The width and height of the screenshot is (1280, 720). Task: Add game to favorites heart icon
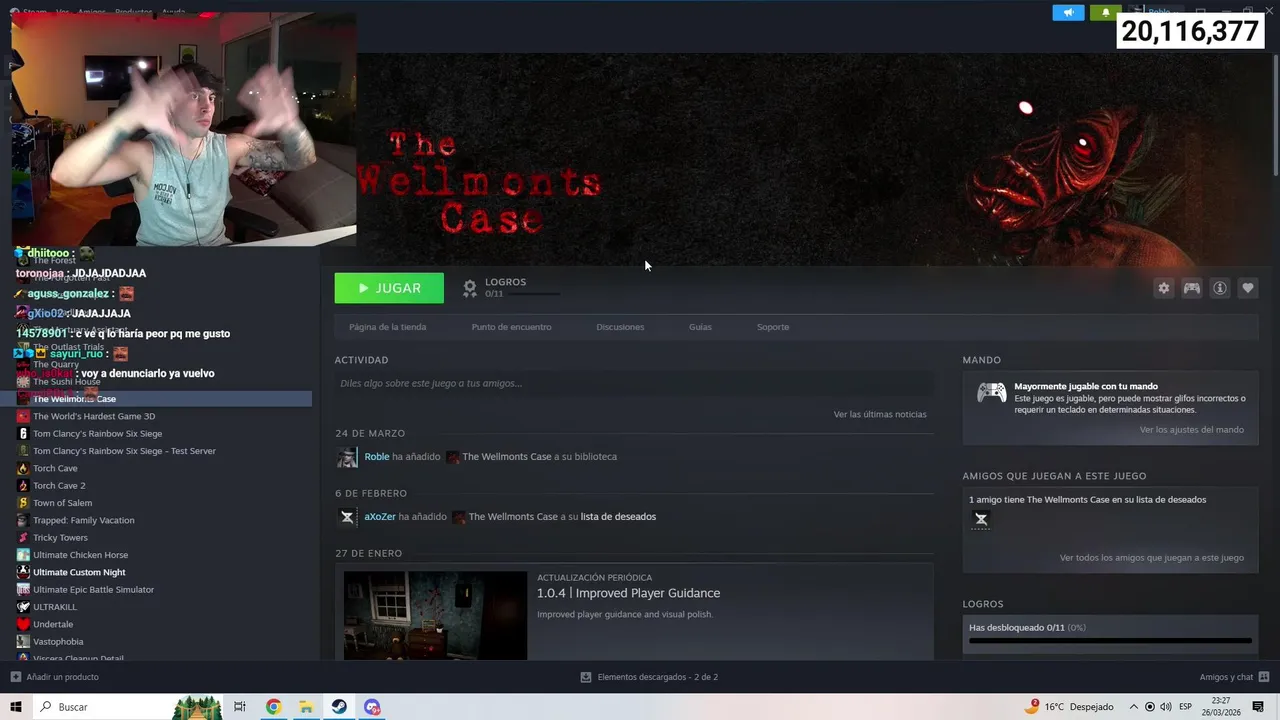coord(1248,288)
